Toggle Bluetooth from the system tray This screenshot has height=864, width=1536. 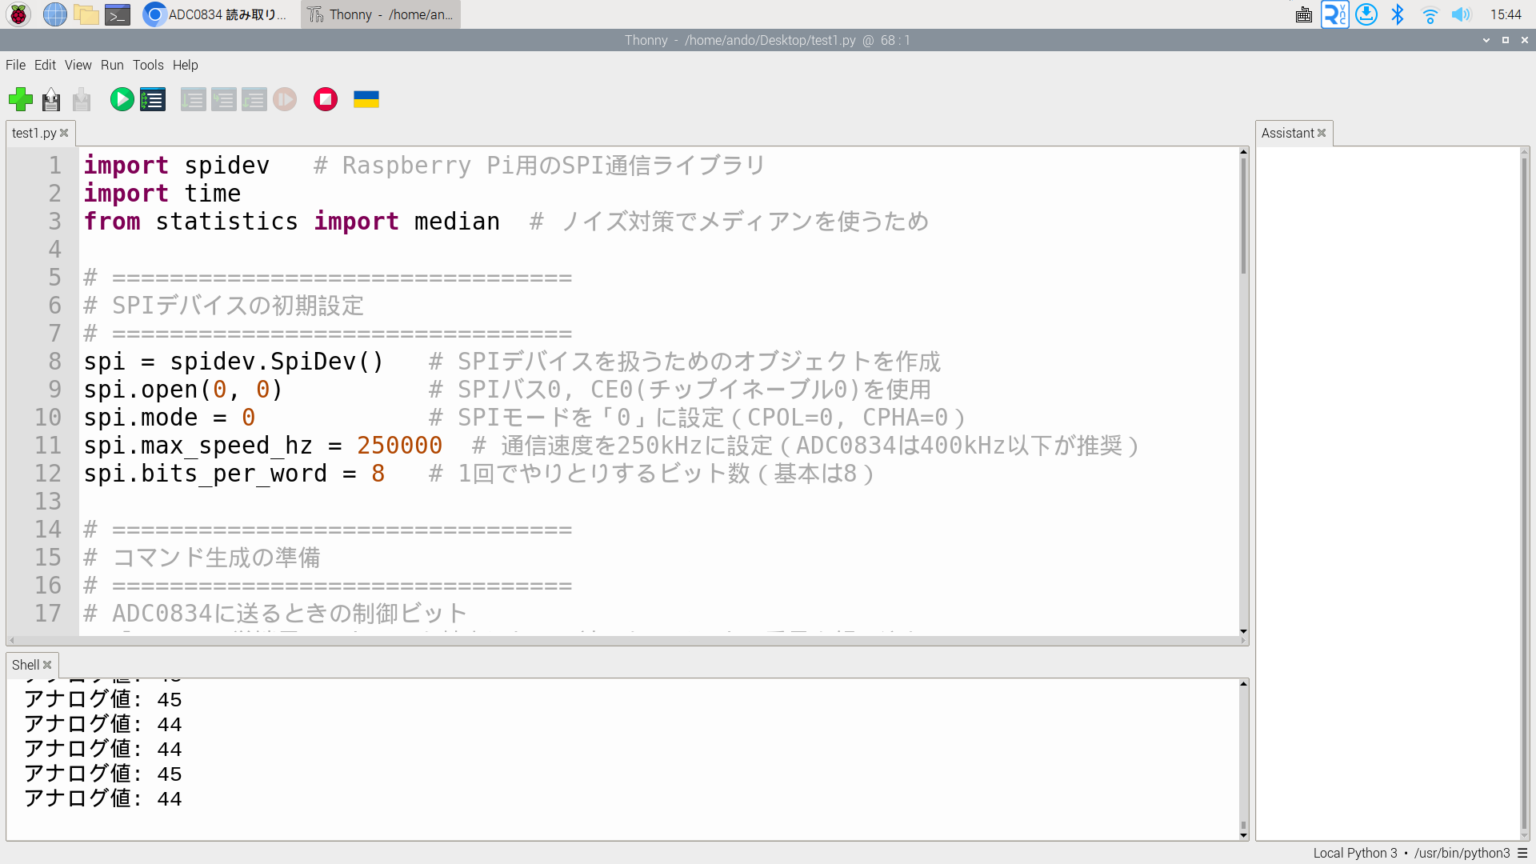click(1396, 14)
